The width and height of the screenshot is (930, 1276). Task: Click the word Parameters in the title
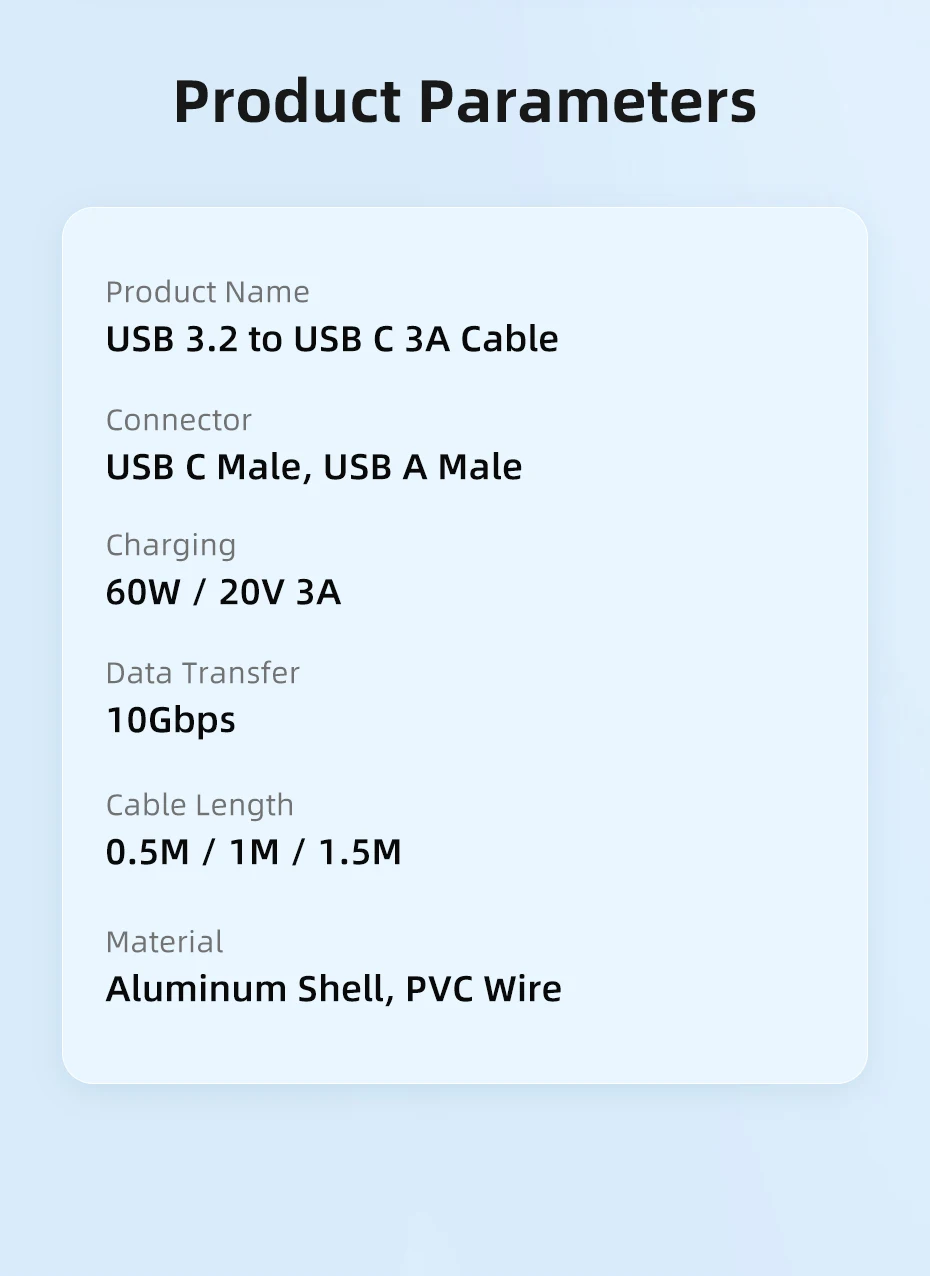point(587,101)
